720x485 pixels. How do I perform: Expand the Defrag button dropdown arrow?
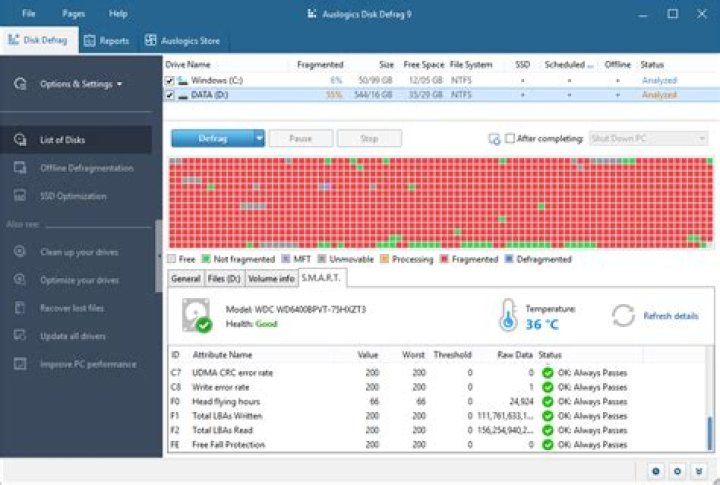259,138
